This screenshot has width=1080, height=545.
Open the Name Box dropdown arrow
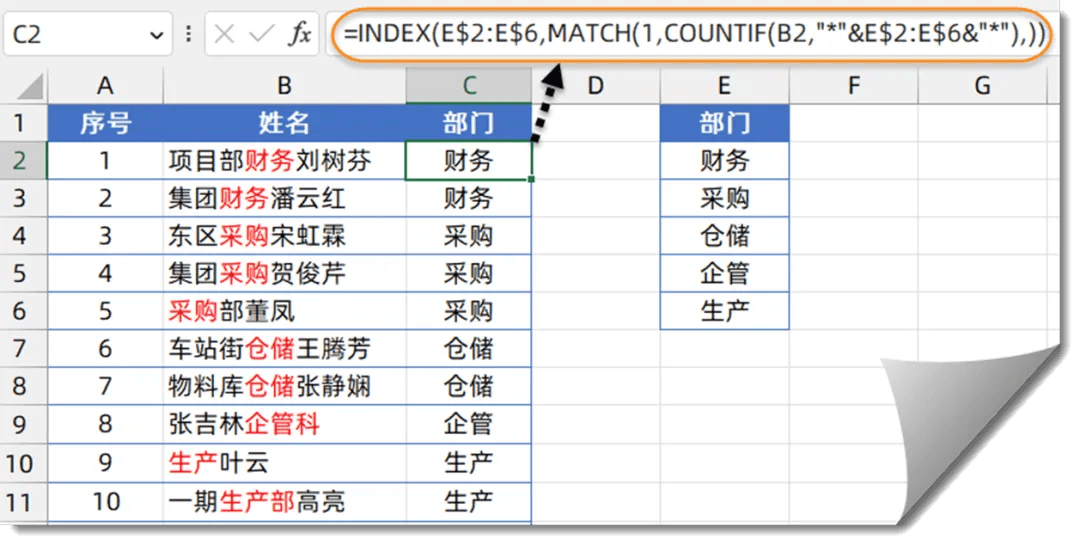pyautogui.click(x=157, y=34)
